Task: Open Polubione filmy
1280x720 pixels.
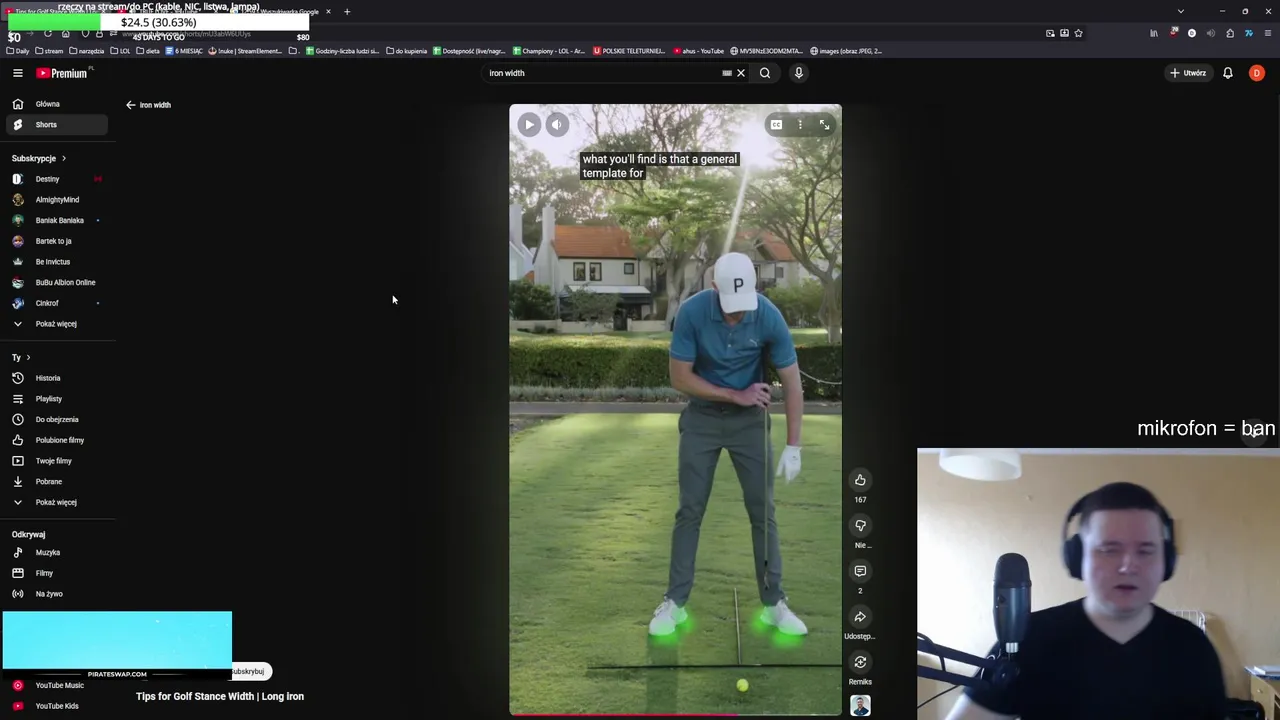Action: pyautogui.click(x=56, y=440)
